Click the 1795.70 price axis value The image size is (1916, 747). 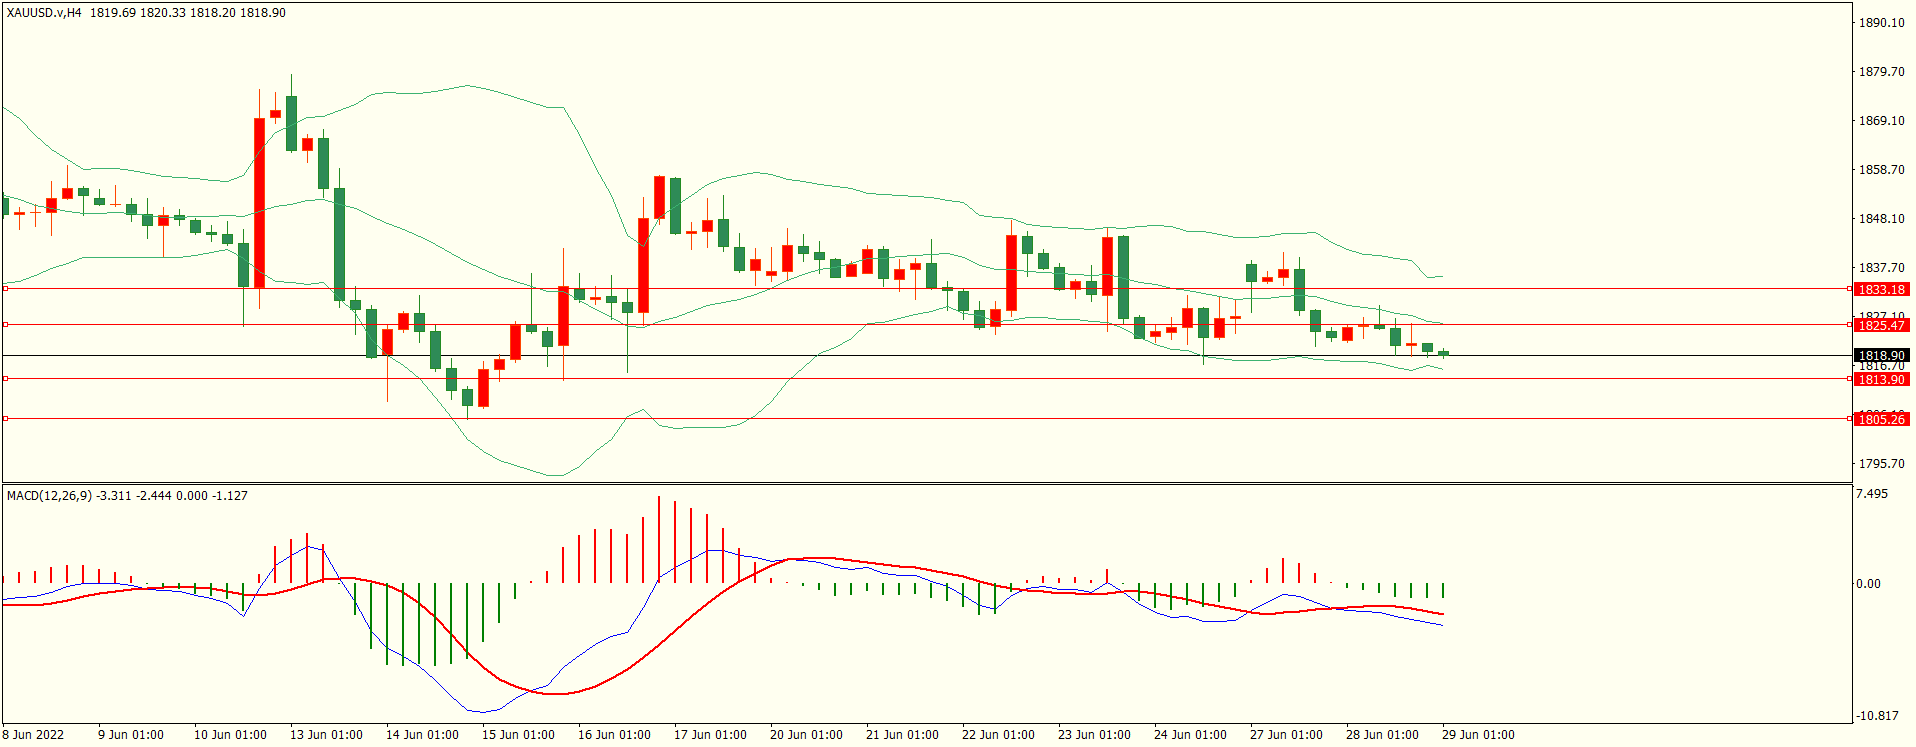click(x=1881, y=464)
